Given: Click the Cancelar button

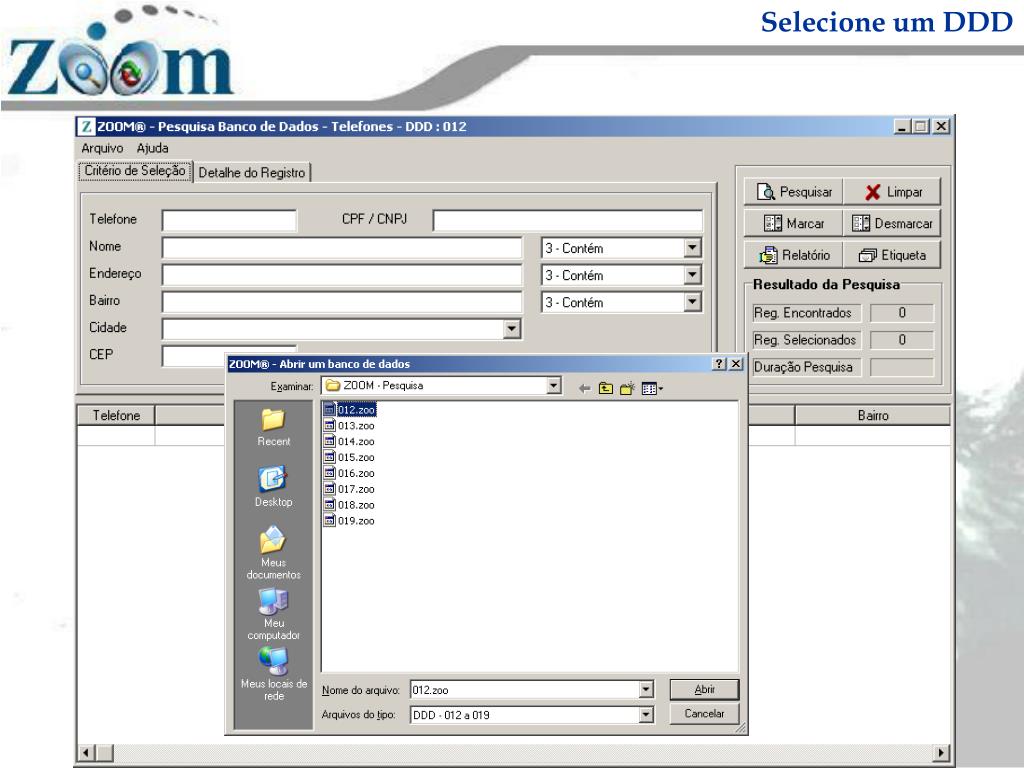Looking at the screenshot, I should (705, 714).
